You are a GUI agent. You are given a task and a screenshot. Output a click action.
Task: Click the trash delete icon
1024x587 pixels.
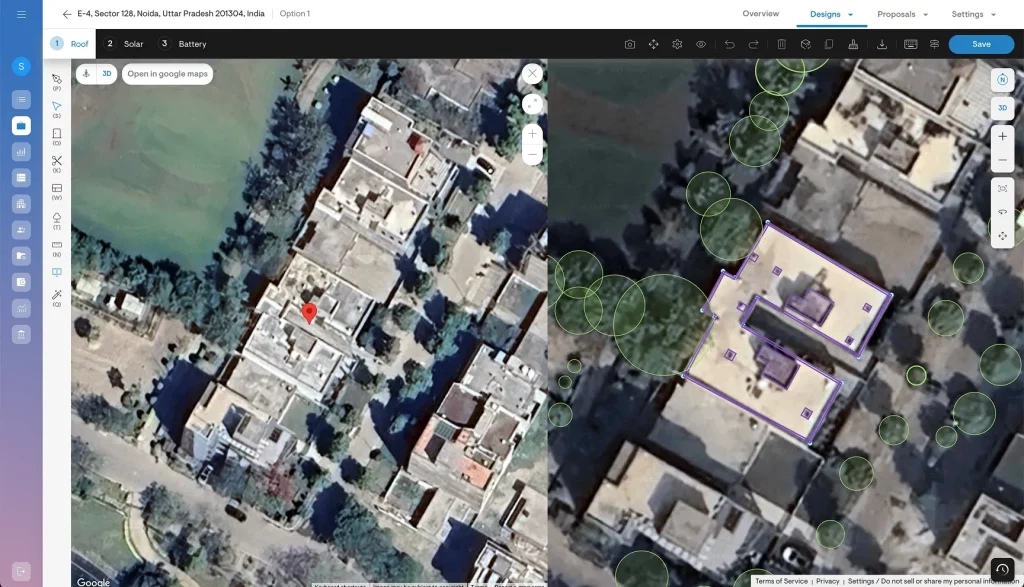781,44
